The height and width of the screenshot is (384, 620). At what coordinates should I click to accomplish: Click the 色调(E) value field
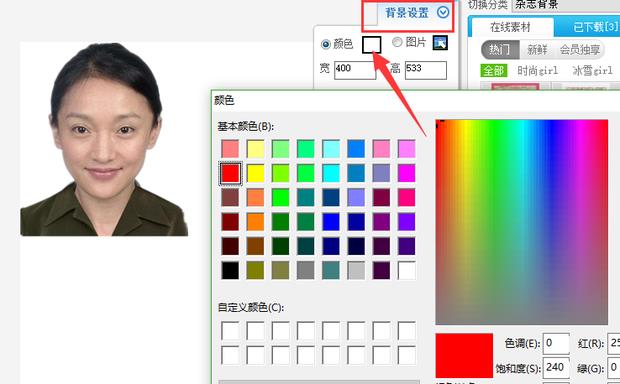point(556,343)
